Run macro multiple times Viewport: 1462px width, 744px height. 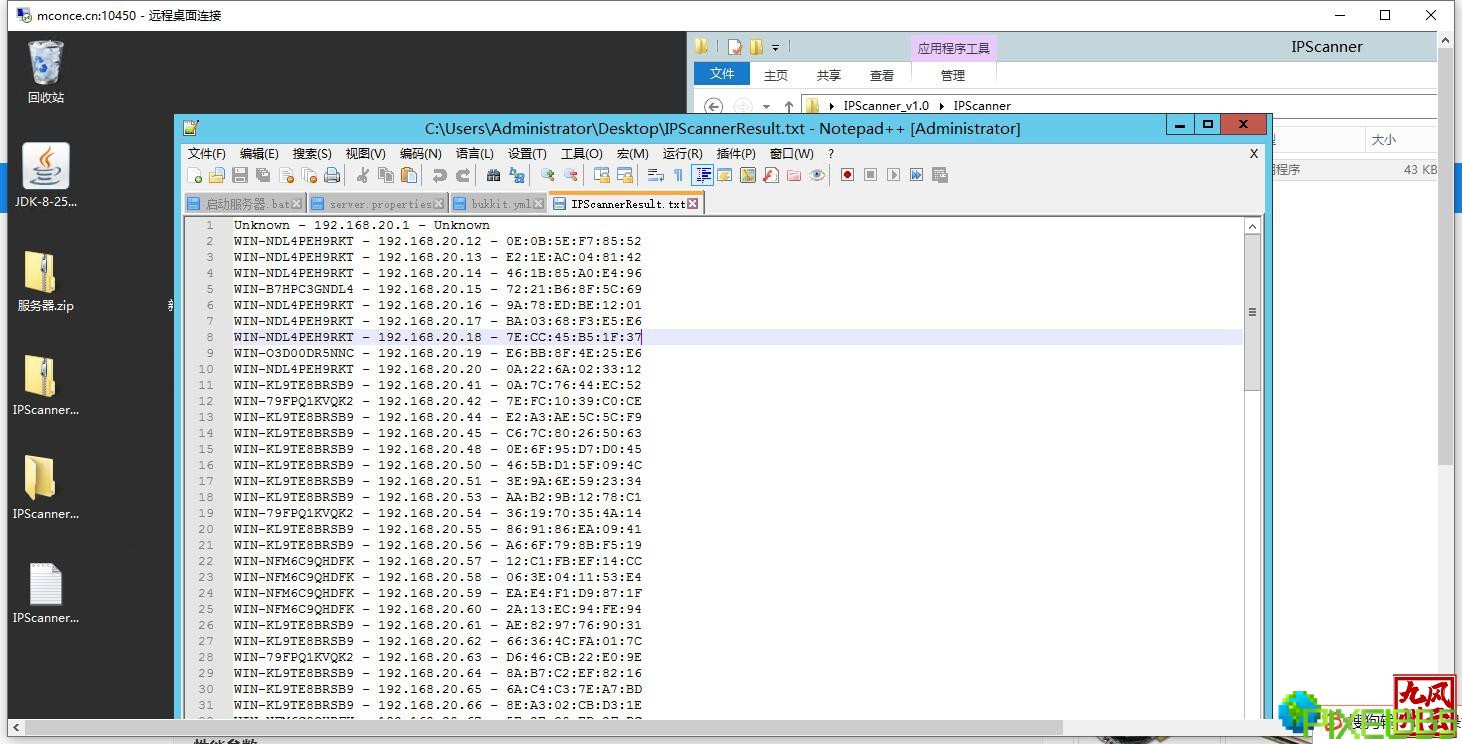[916, 175]
